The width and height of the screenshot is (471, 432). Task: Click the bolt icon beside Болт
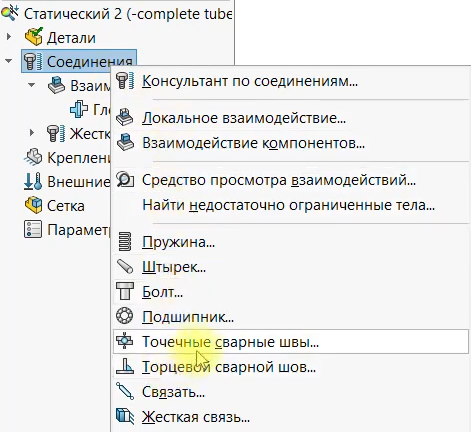coord(125,291)
